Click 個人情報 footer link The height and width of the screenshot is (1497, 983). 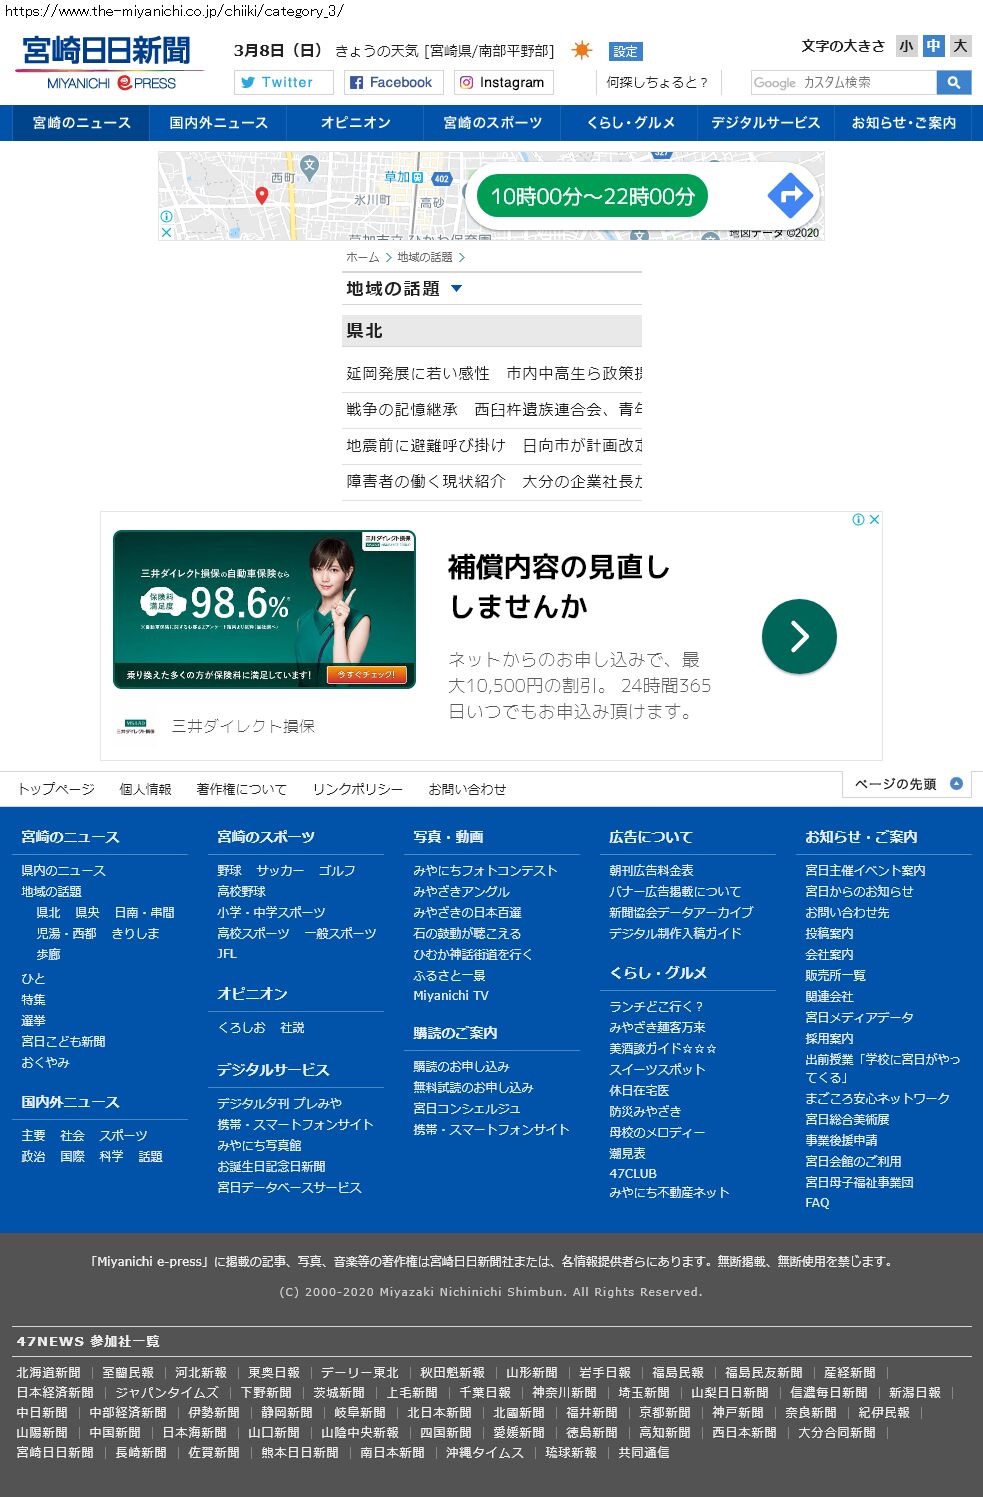[x=146, y=789]
